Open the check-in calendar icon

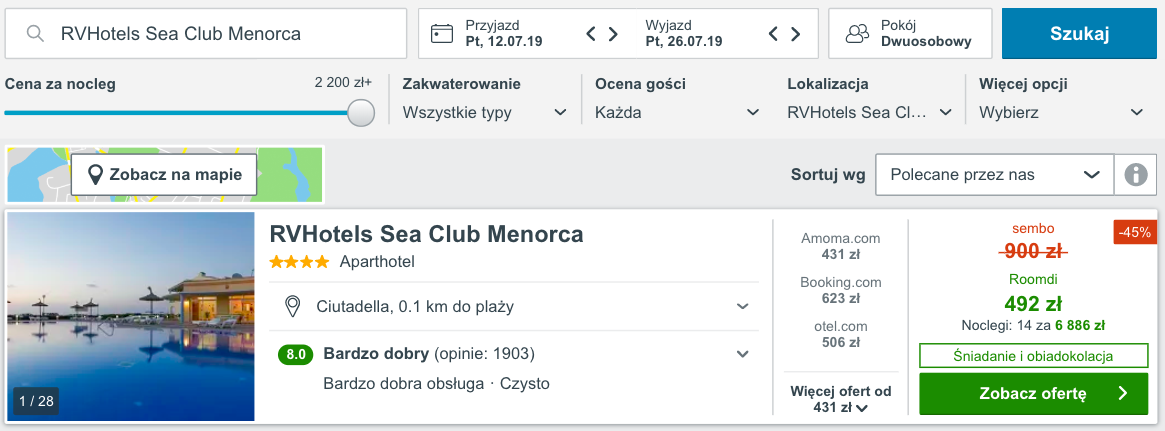[442, 33]
